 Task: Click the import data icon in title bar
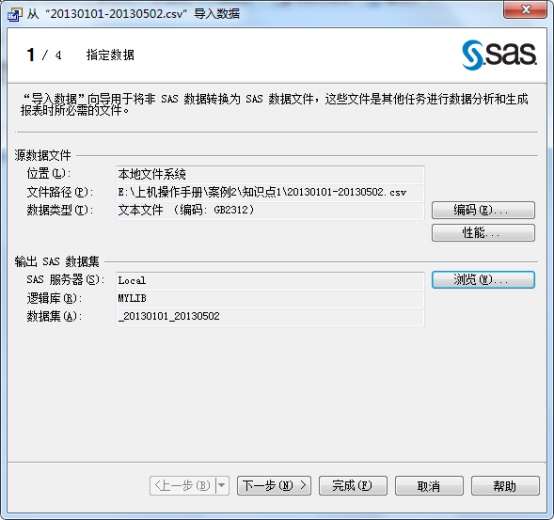(x=14, y=14)
